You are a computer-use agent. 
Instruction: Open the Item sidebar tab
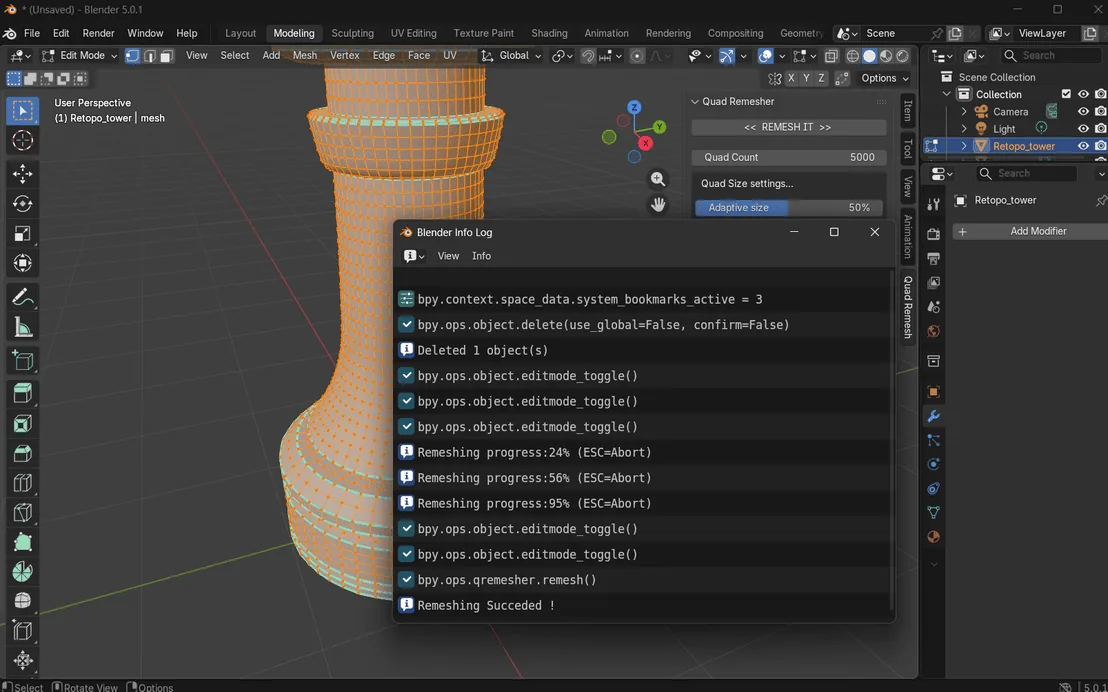[x=908, y=111]
